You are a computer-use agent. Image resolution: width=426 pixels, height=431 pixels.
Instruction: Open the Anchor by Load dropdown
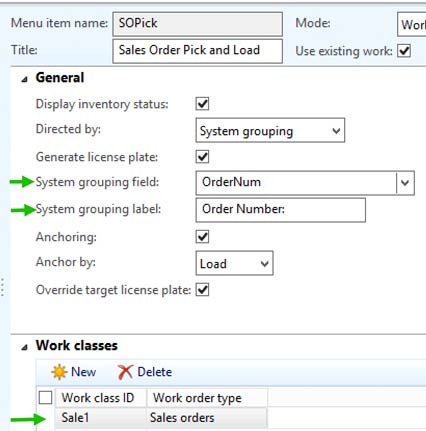click(234, 263)
